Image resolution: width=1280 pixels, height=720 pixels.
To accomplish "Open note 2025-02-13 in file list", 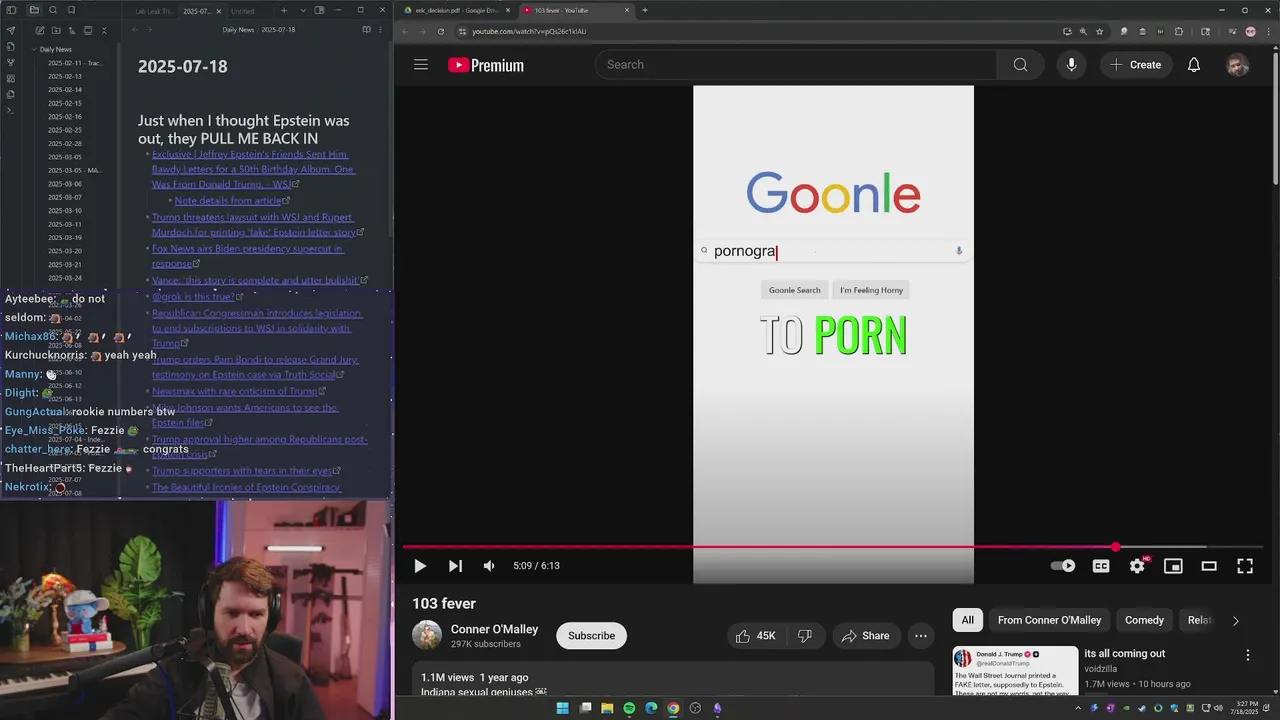I will click(x=65, y=76).
